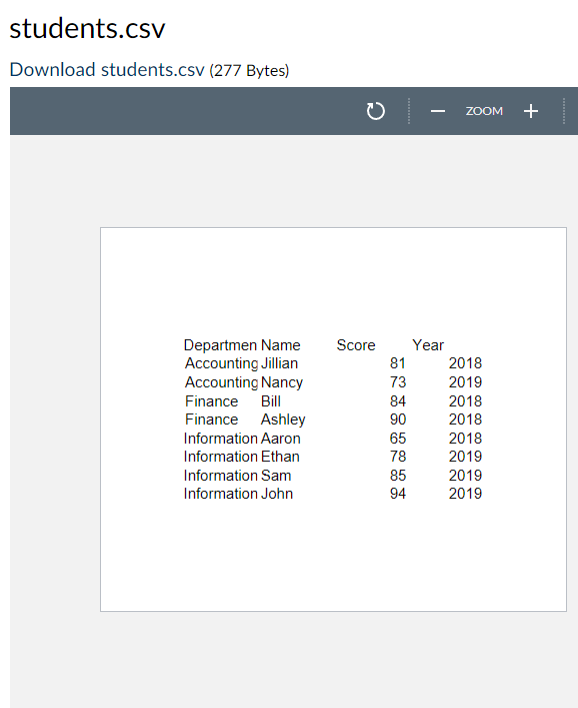Select the Year column header
Screen dimensions: 578x708
coord(428,345)
